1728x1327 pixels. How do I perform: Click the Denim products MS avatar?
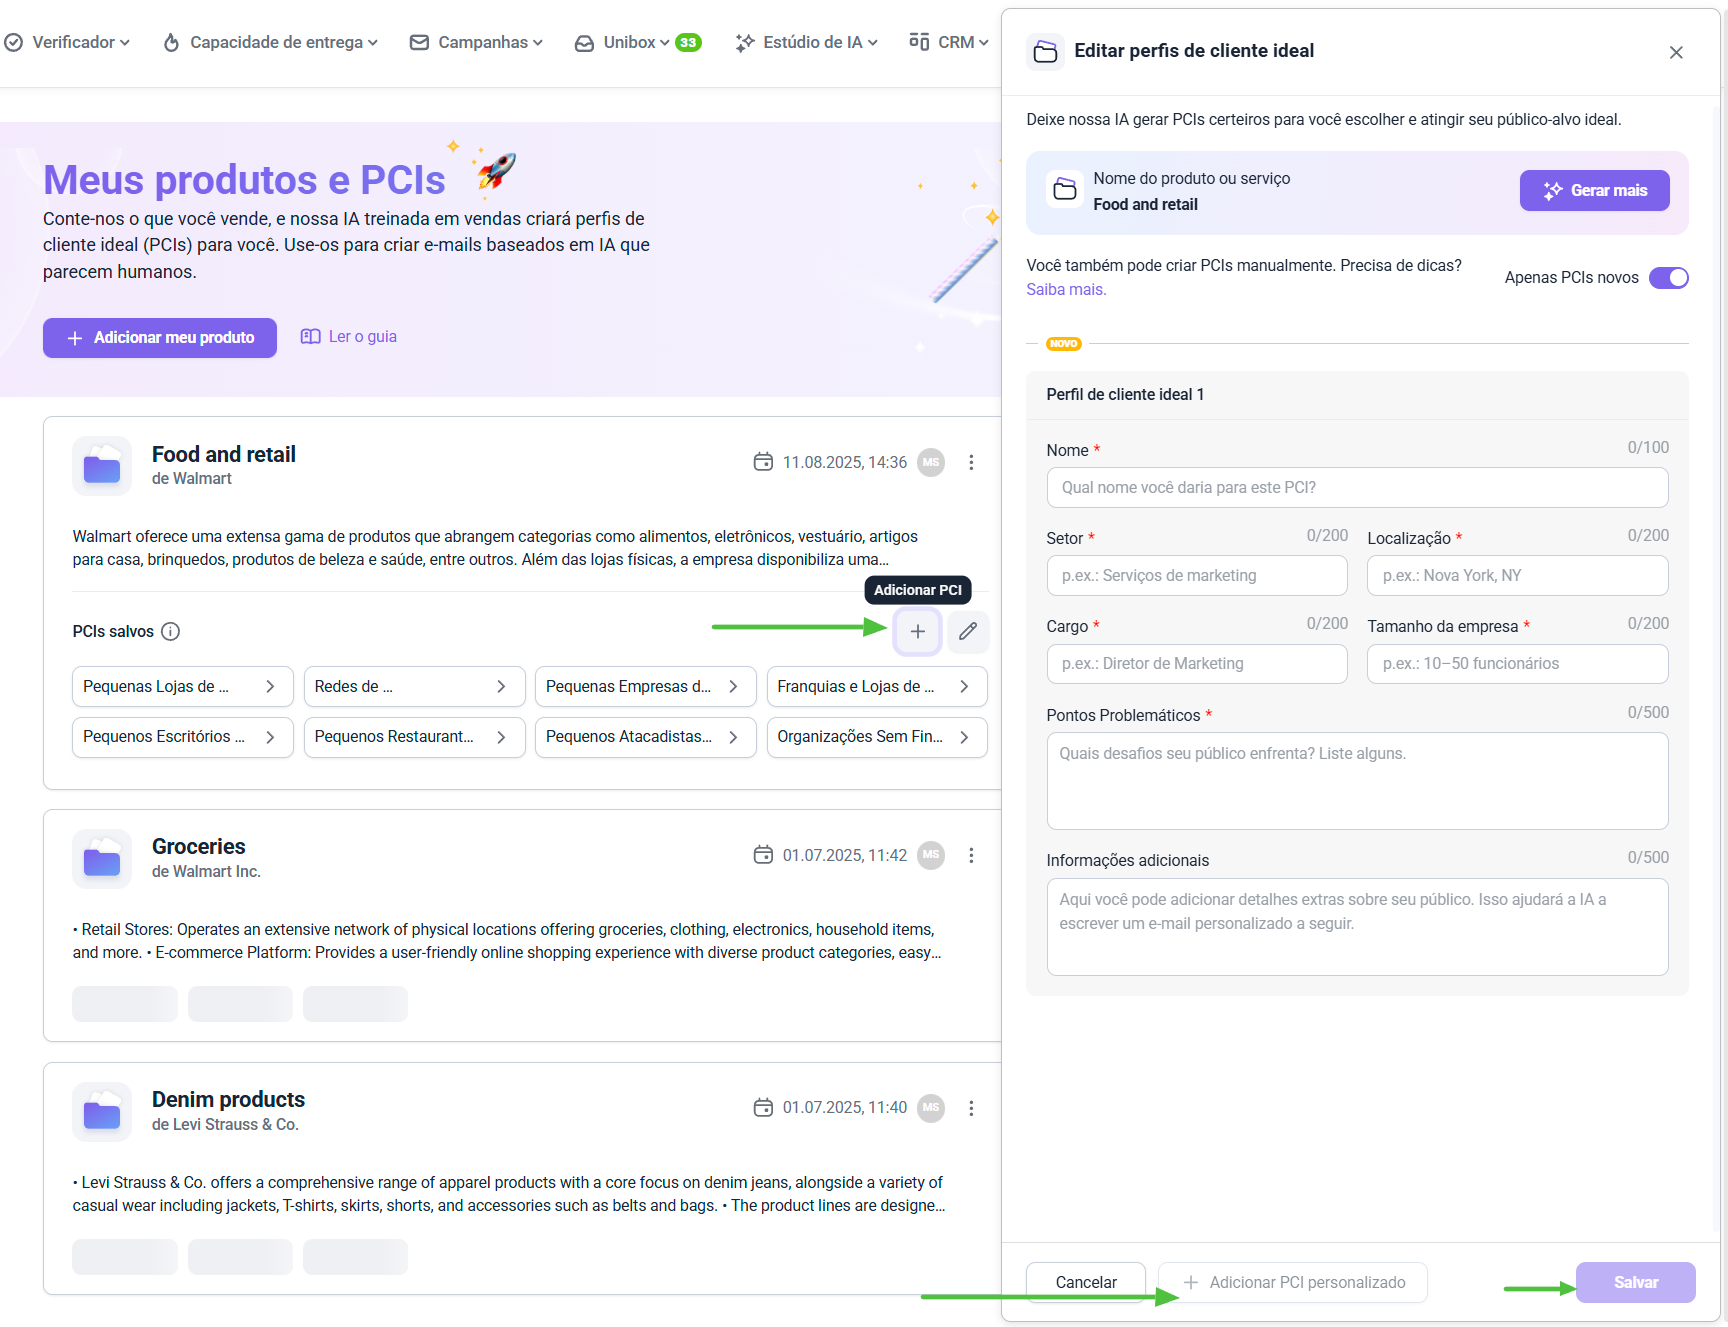931,1108
